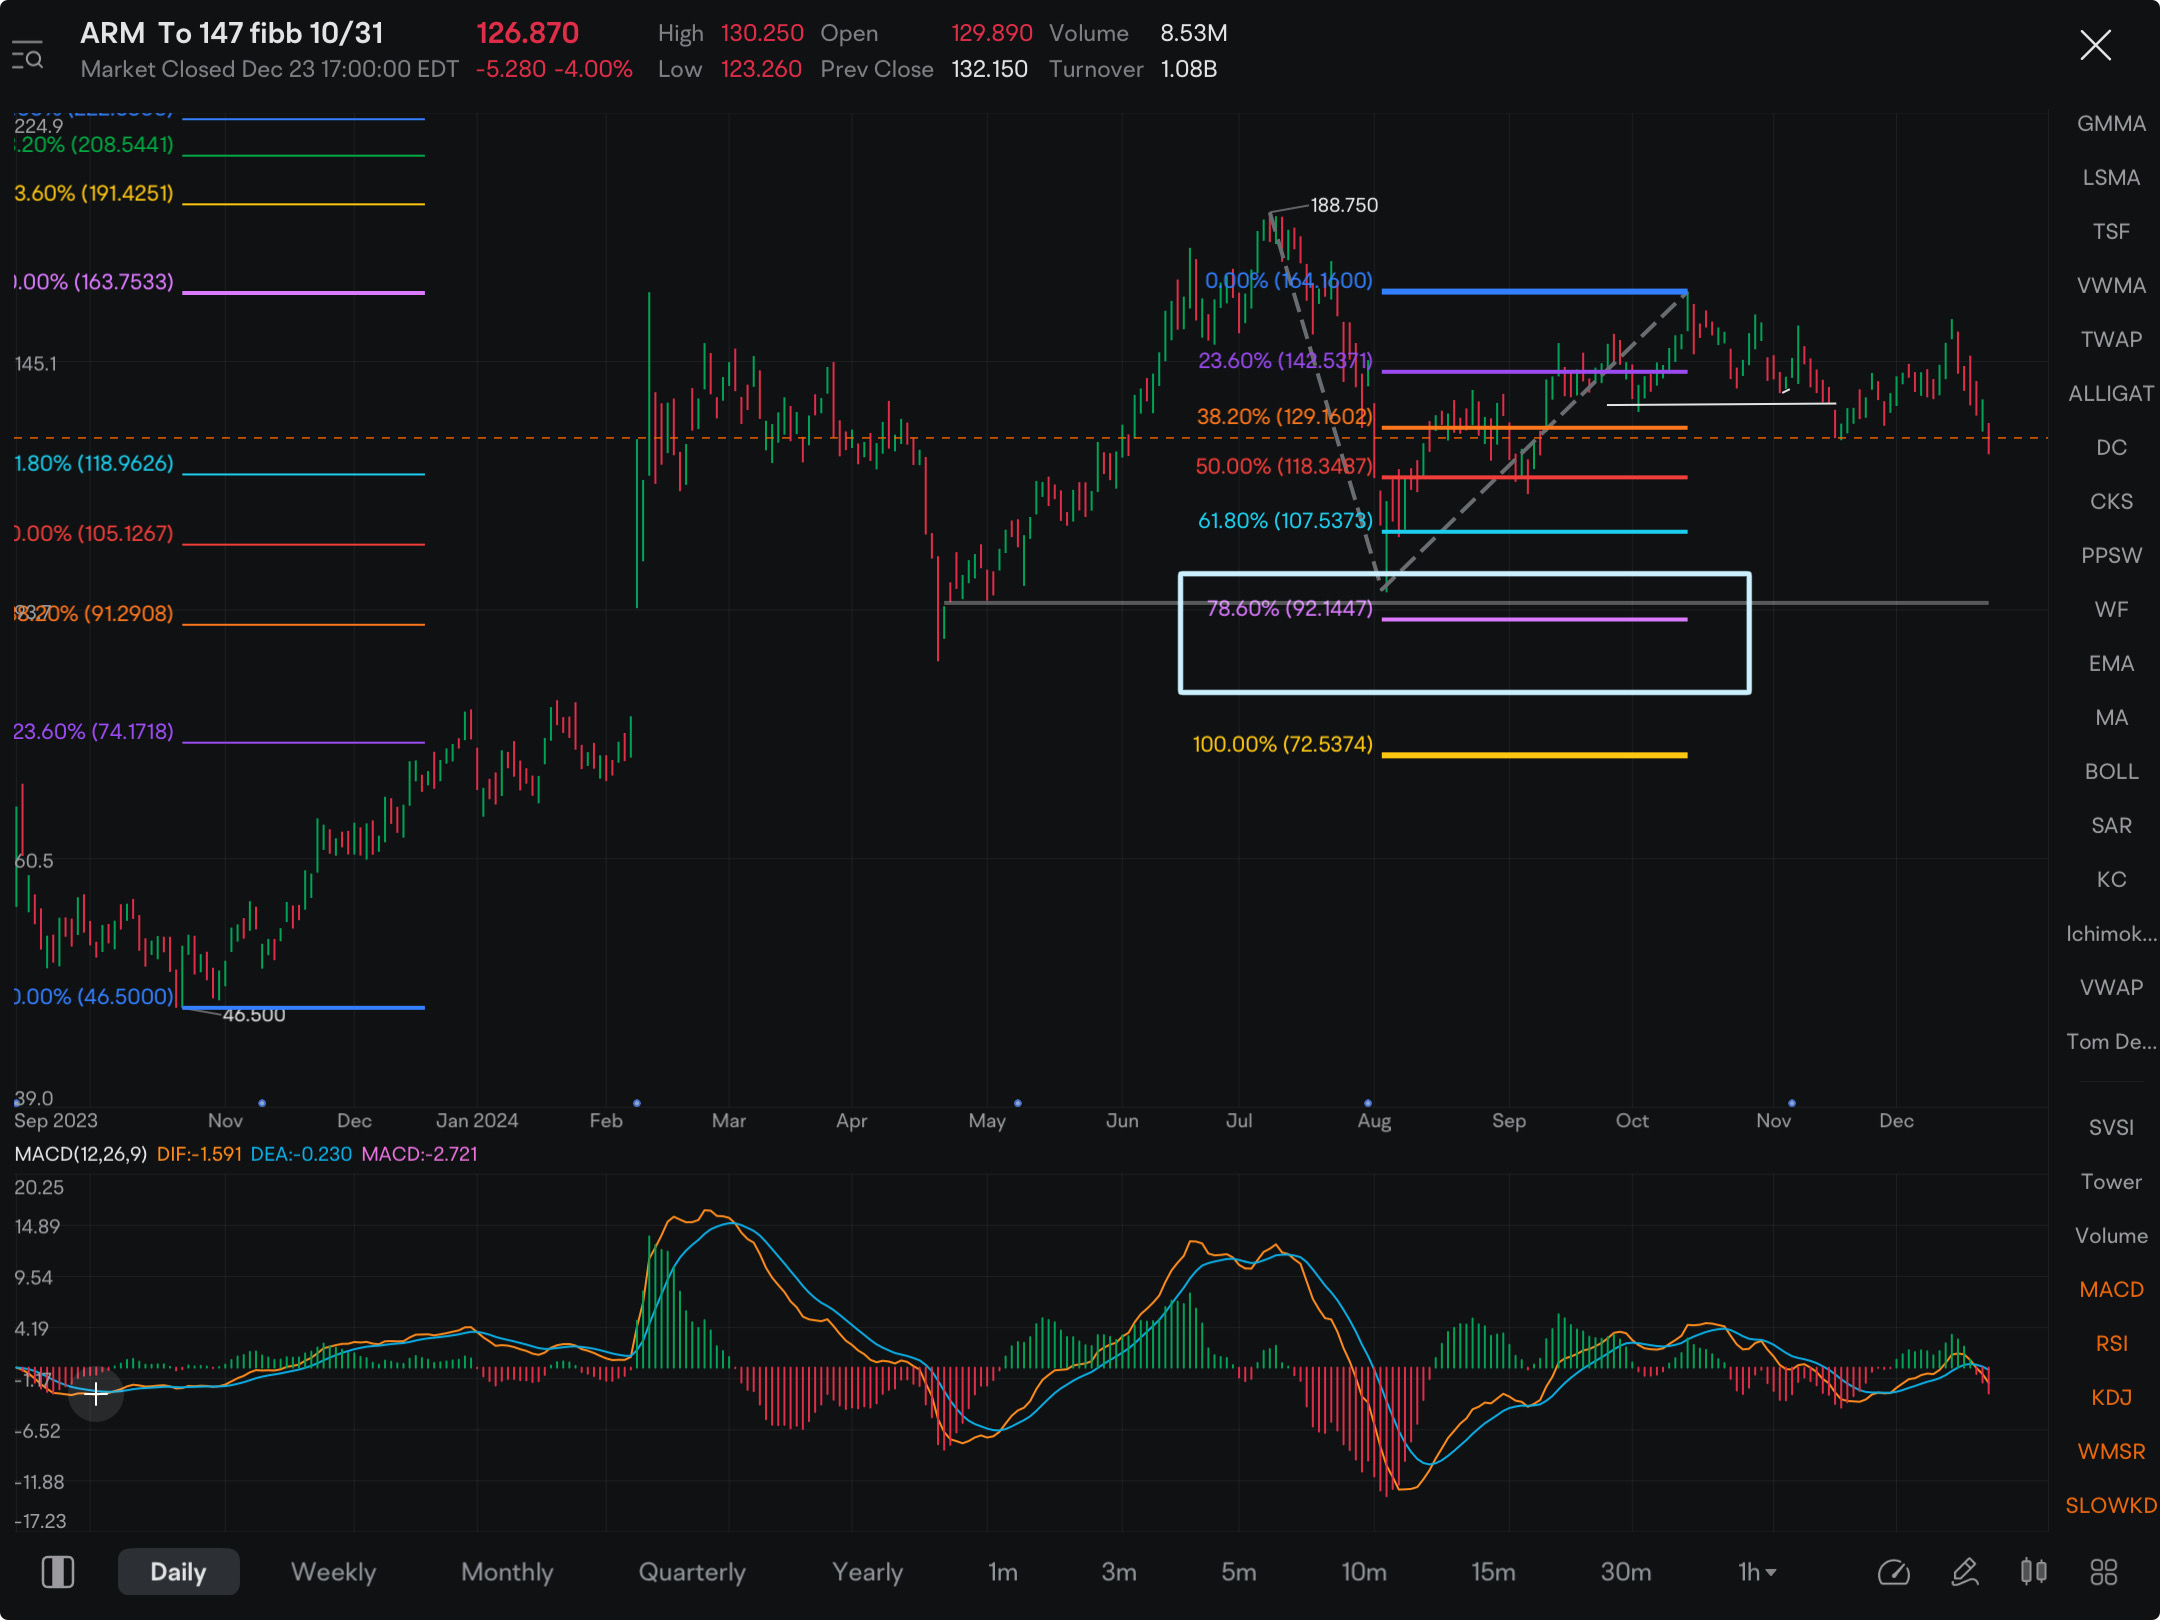The width and height of the screenshot is (2160, 1620).
Task: Select the 100.00% (72.5374) fib label
Action: [x=1282, y=744]
